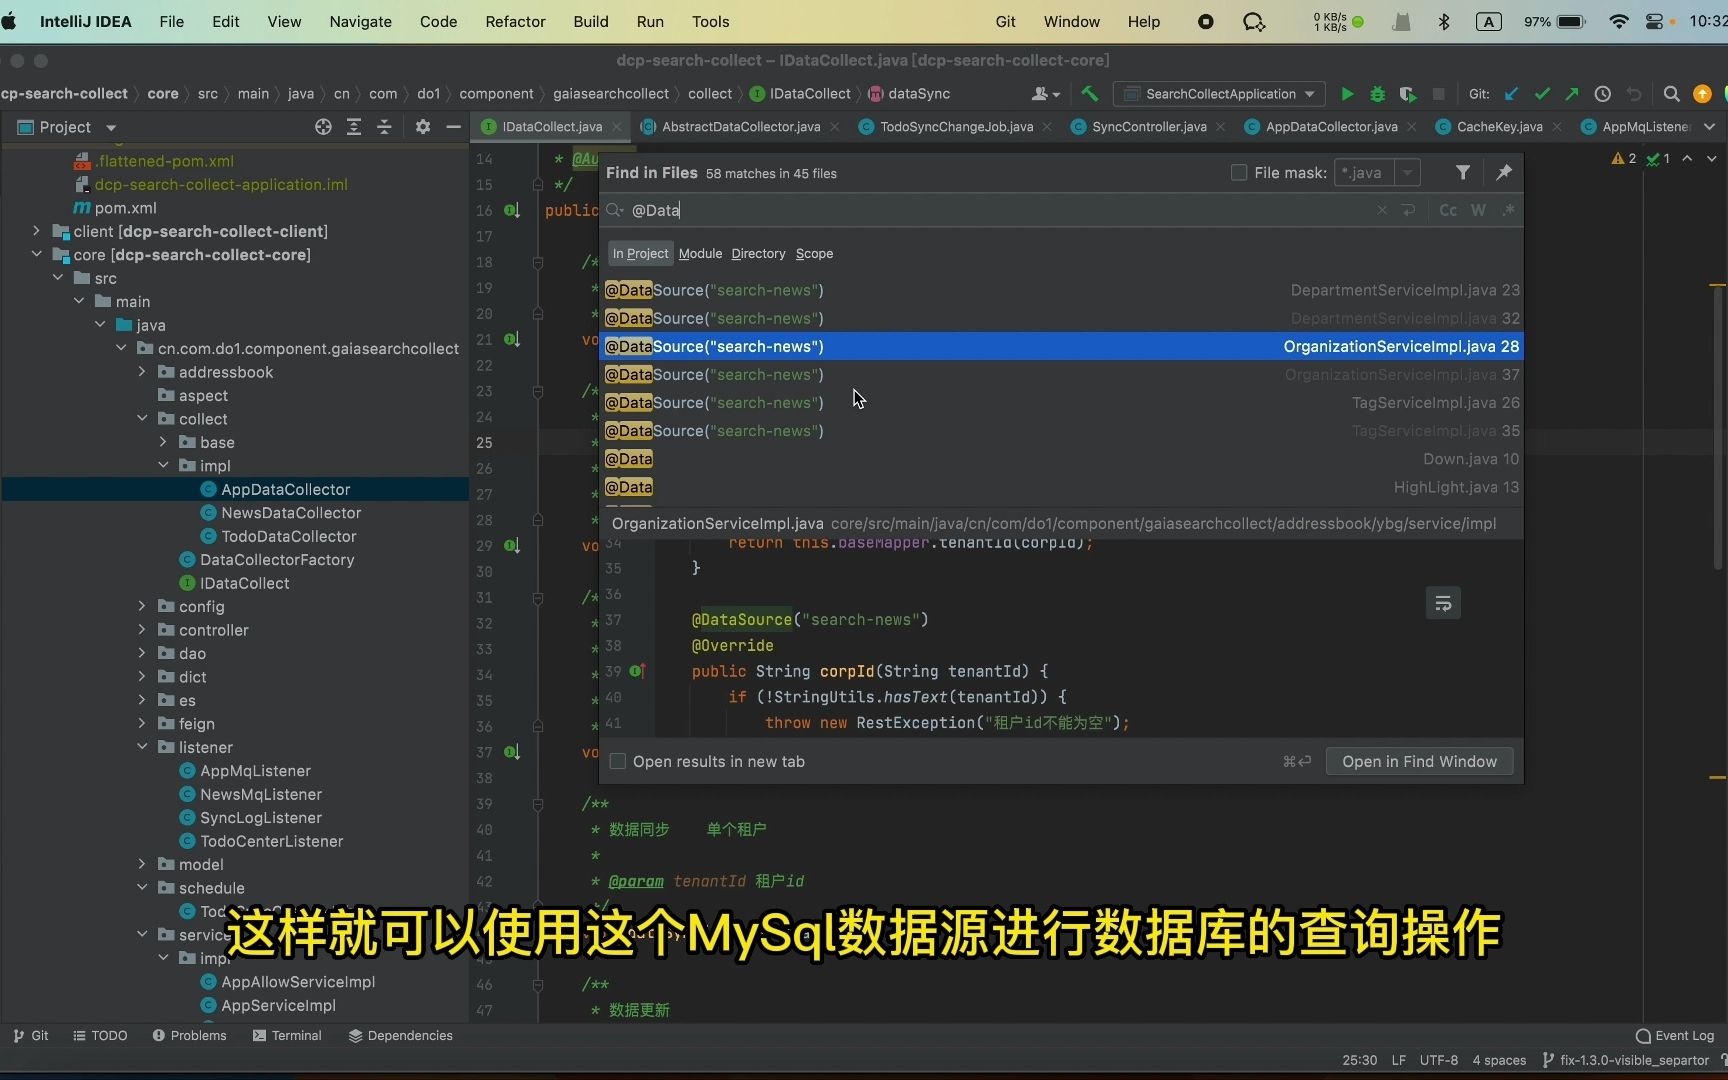The height and width of the screenshot is (1080, 1728).
Task: Open Search Everywhere with the magnifier icon
Action: 1671,93
